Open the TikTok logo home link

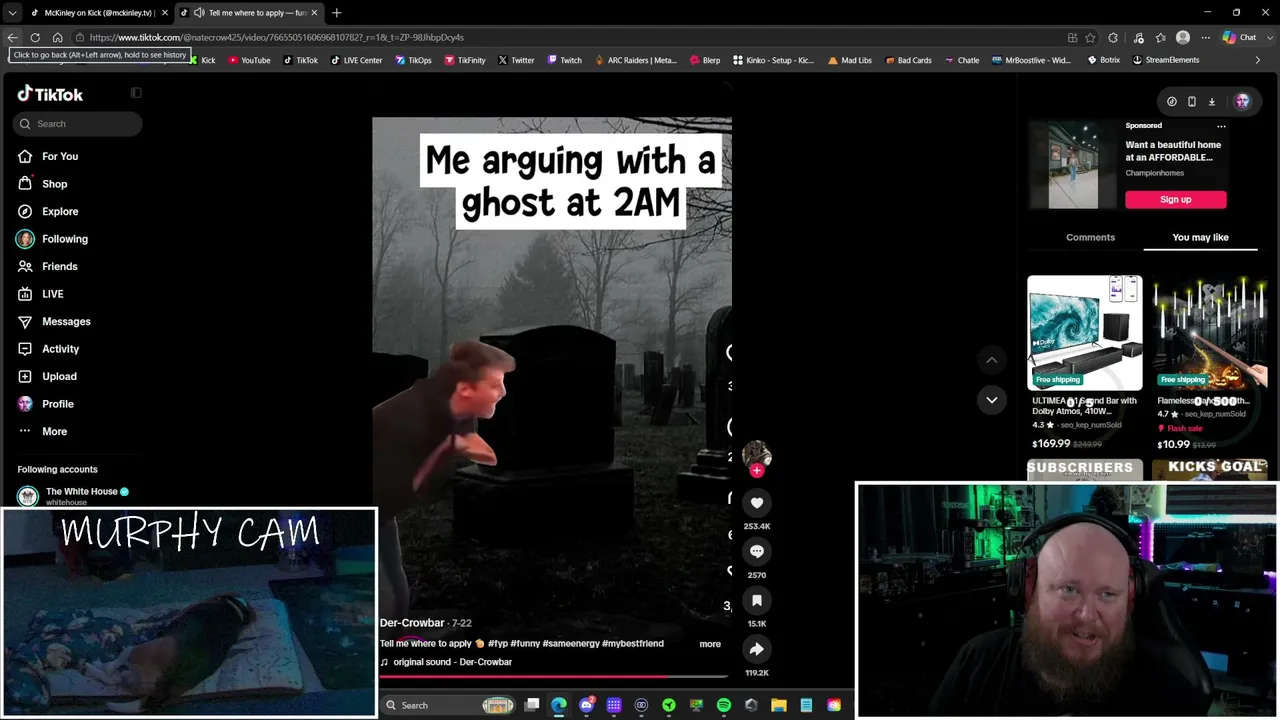(x=50, y=94)
